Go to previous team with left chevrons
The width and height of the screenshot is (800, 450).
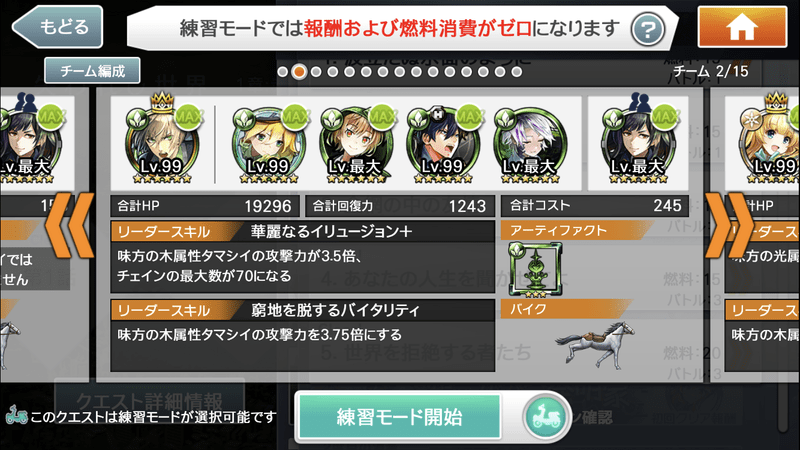[70, 225]
